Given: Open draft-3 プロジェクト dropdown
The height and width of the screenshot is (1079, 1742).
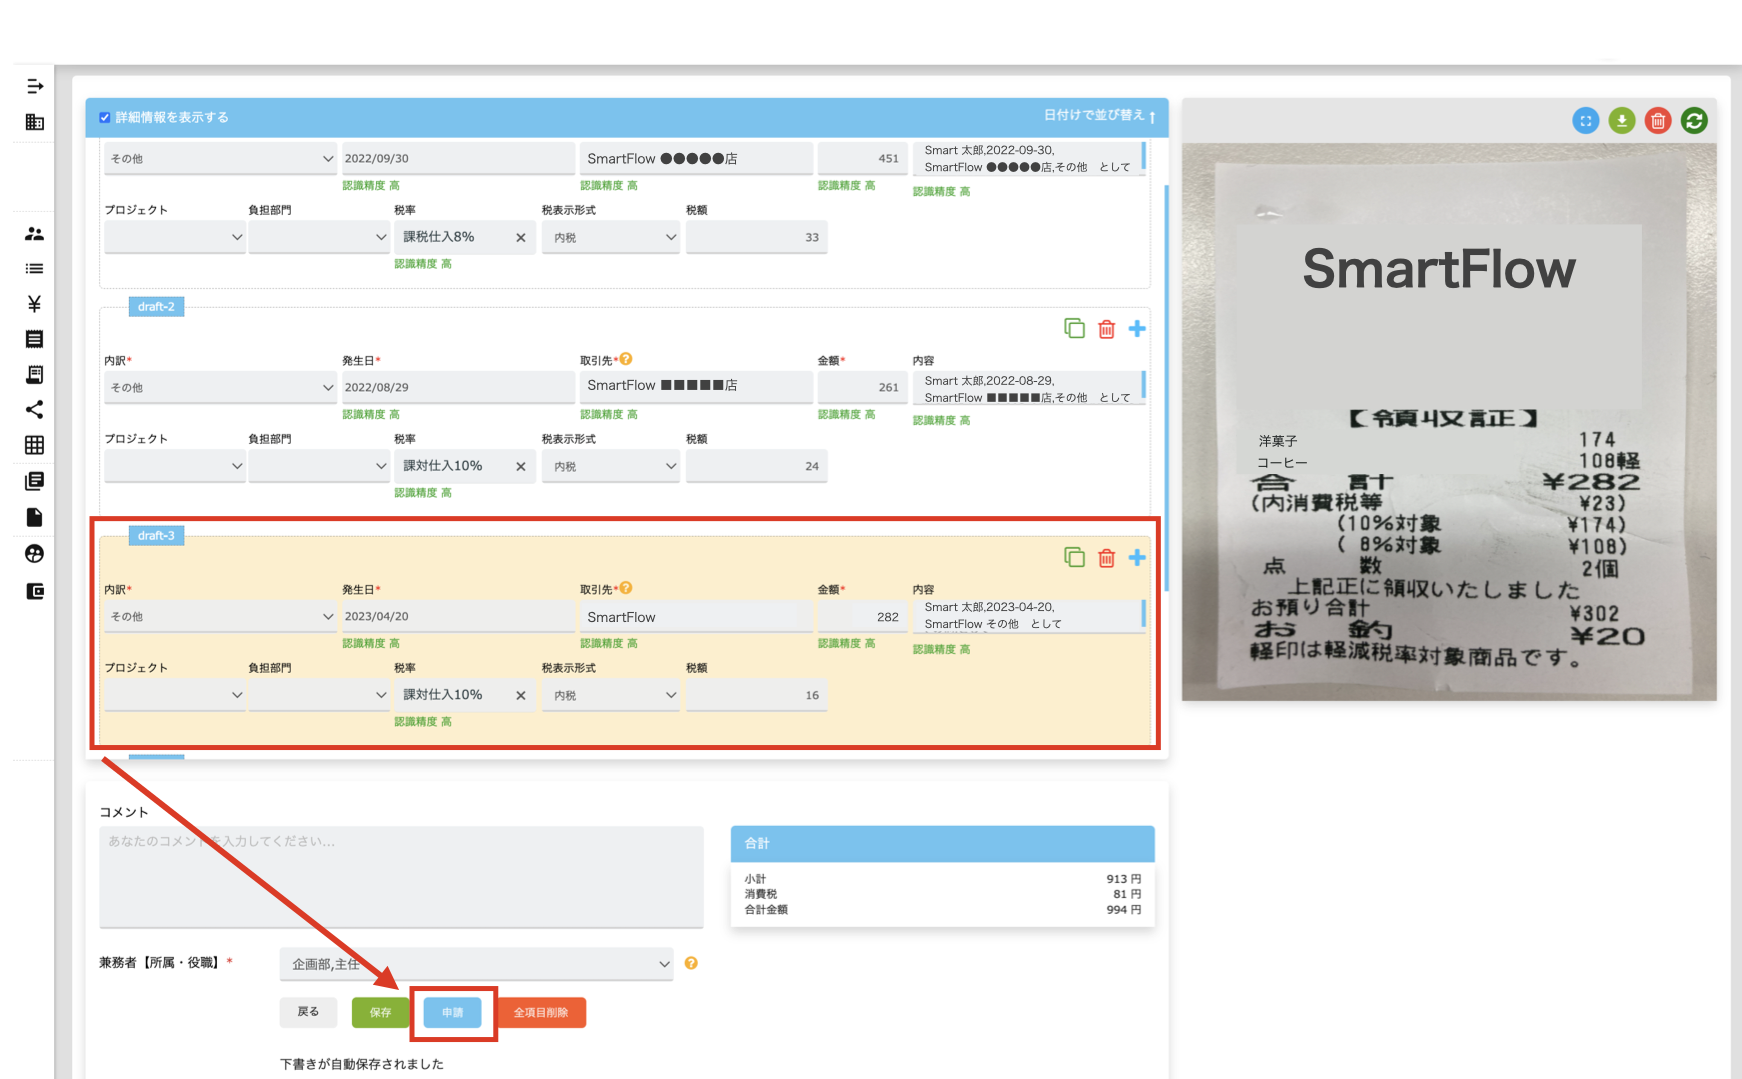Looking at the screenshot, I should coord(174,695).
